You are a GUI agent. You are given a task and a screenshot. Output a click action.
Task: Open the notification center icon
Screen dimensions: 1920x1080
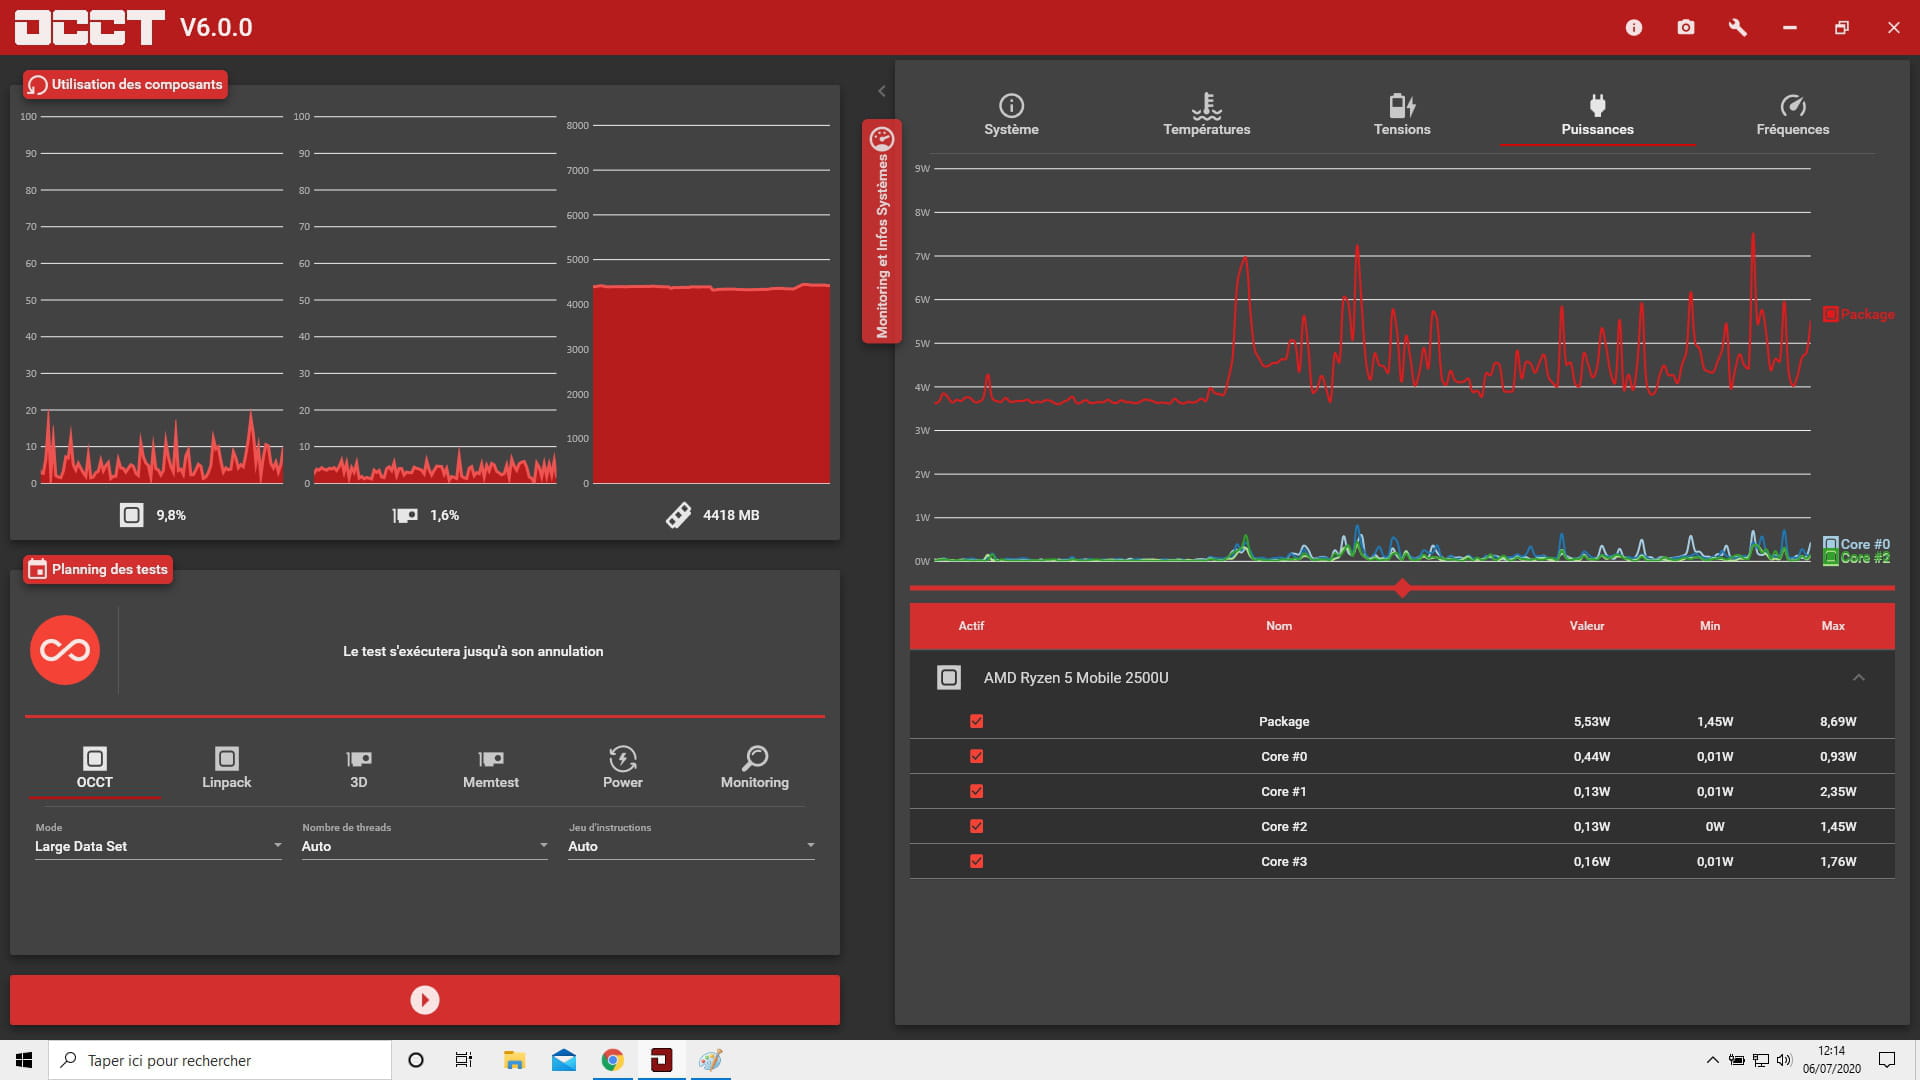click(1887, 1060)
